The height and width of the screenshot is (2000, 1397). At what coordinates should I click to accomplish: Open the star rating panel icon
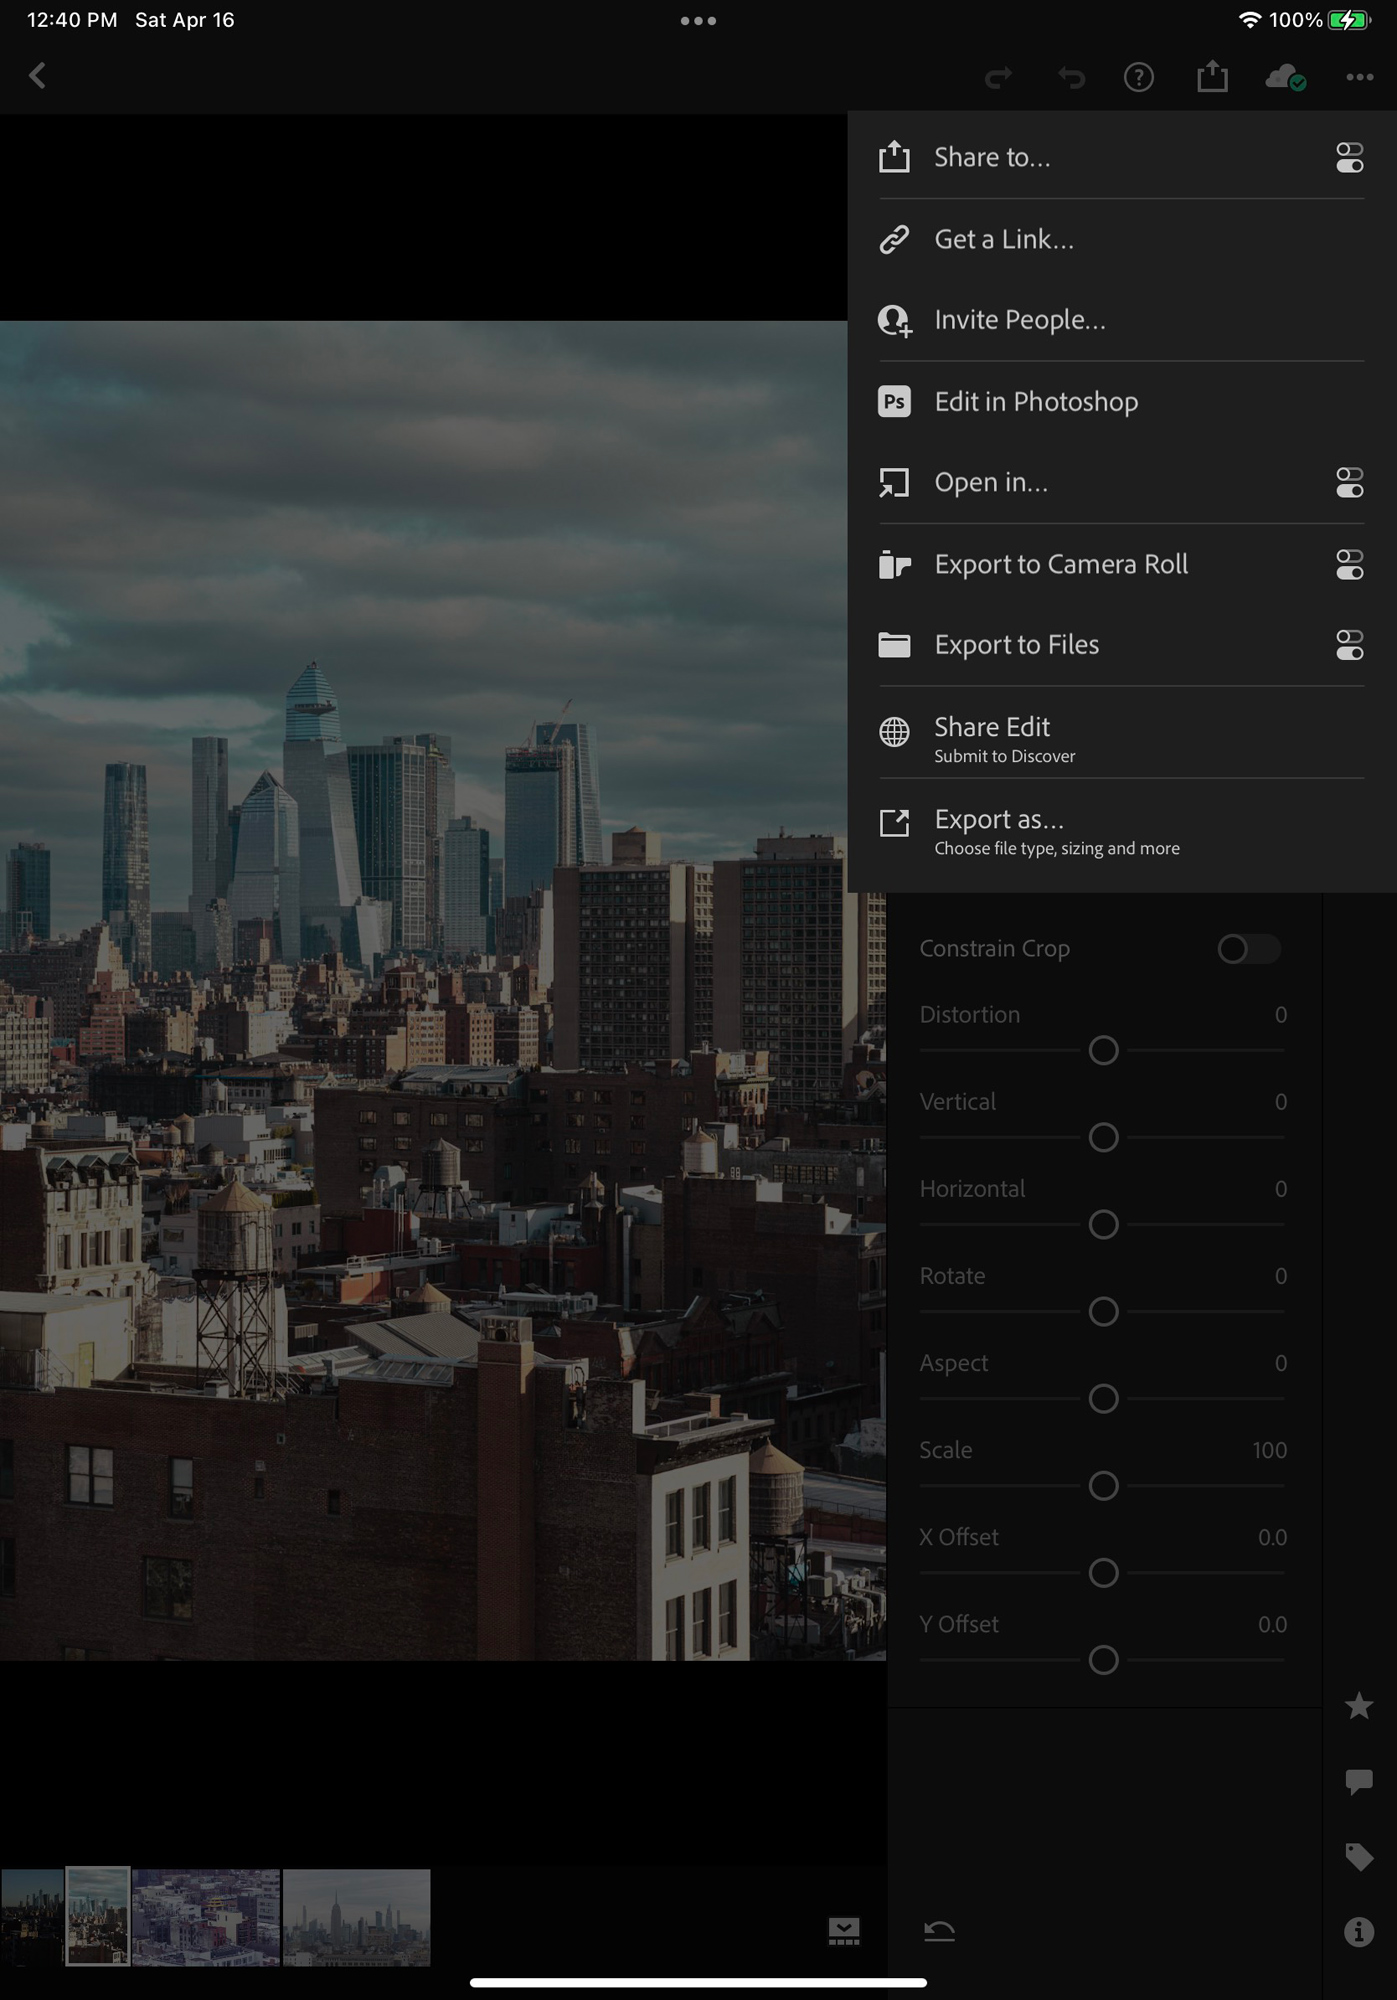[1358, 1706]
